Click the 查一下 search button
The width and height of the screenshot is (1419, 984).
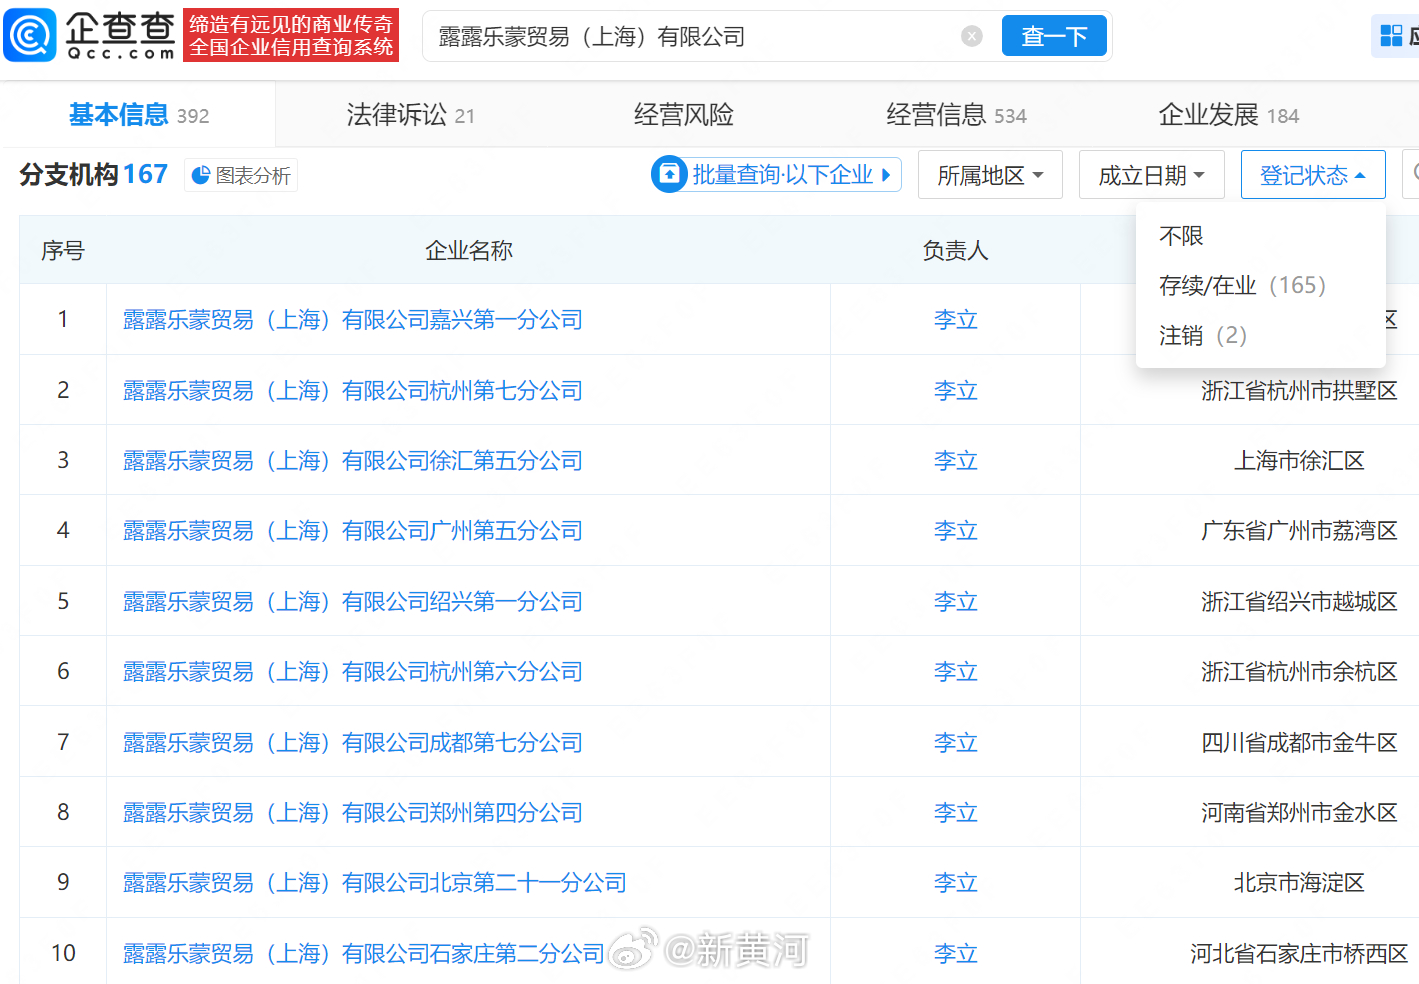tap(1054, 36)
